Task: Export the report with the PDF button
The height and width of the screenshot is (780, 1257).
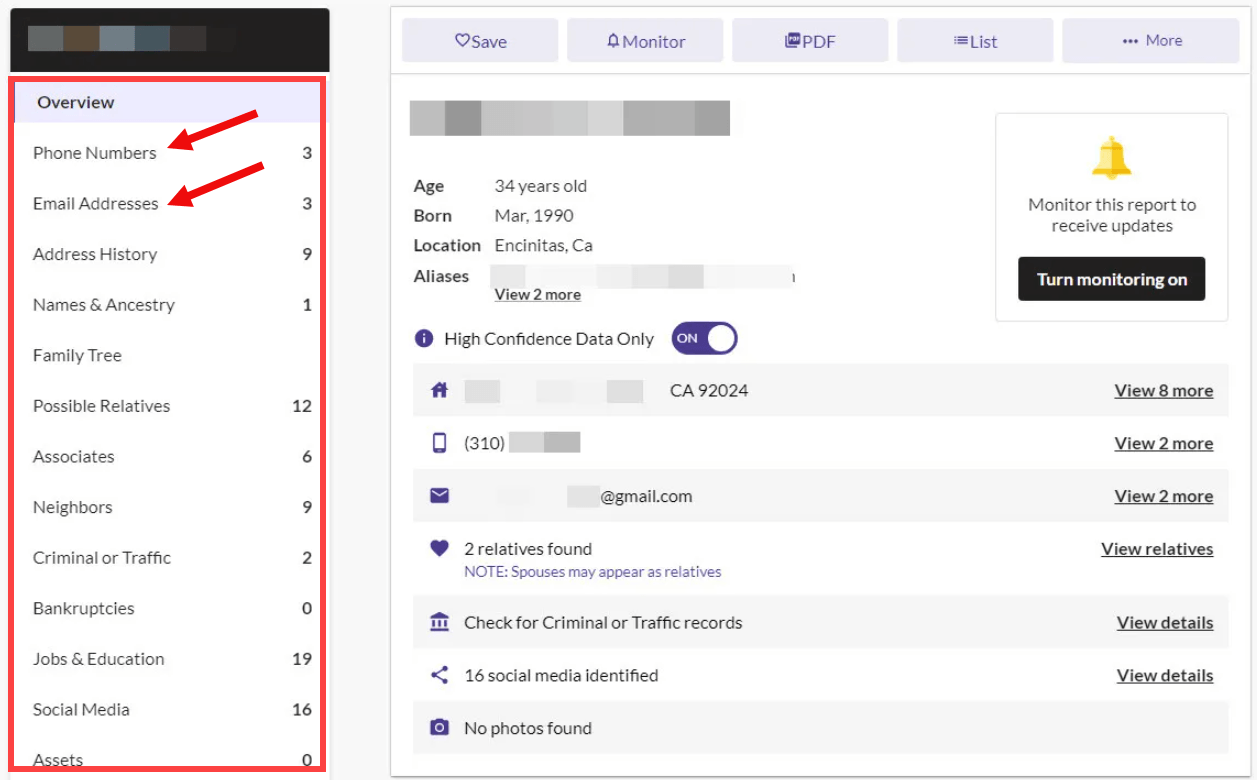Action: point(810,41)
